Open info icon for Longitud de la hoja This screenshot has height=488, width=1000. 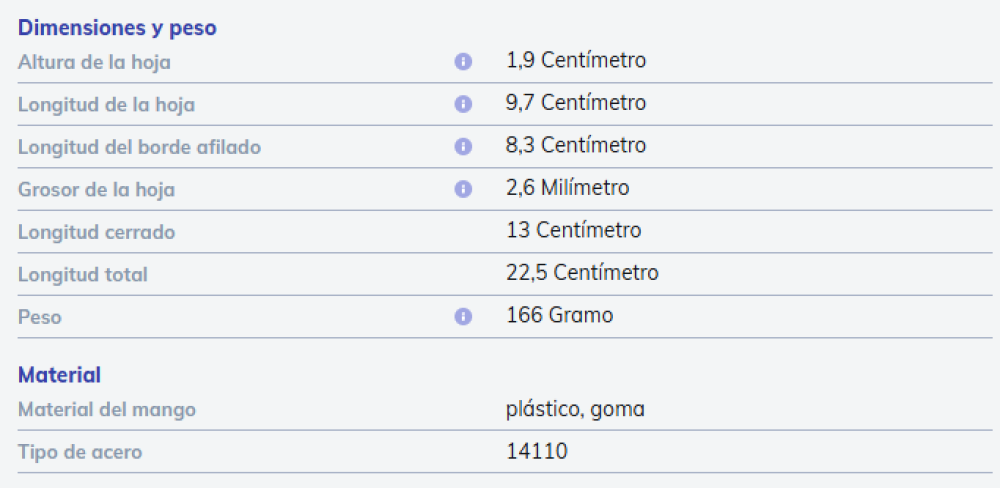(x=463, y=105)
